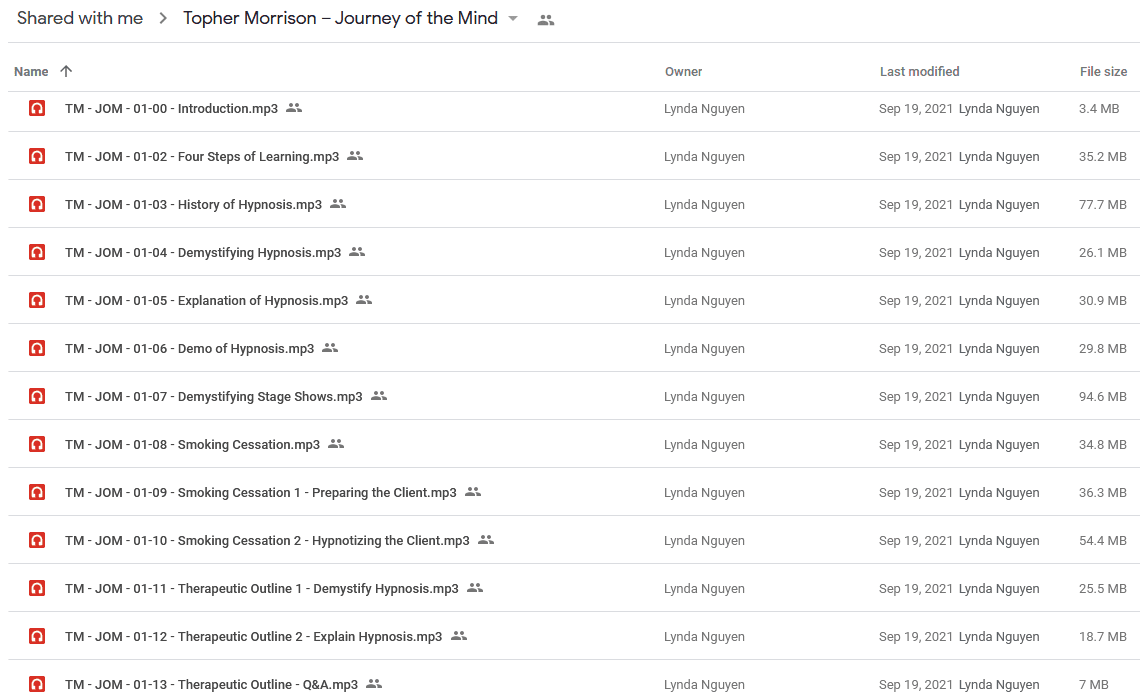Screen dimensions: 1140x697
Task: Click audio icon for 01-08 Smoking Cessation.mp3
Action: click(x=37, y=444)
